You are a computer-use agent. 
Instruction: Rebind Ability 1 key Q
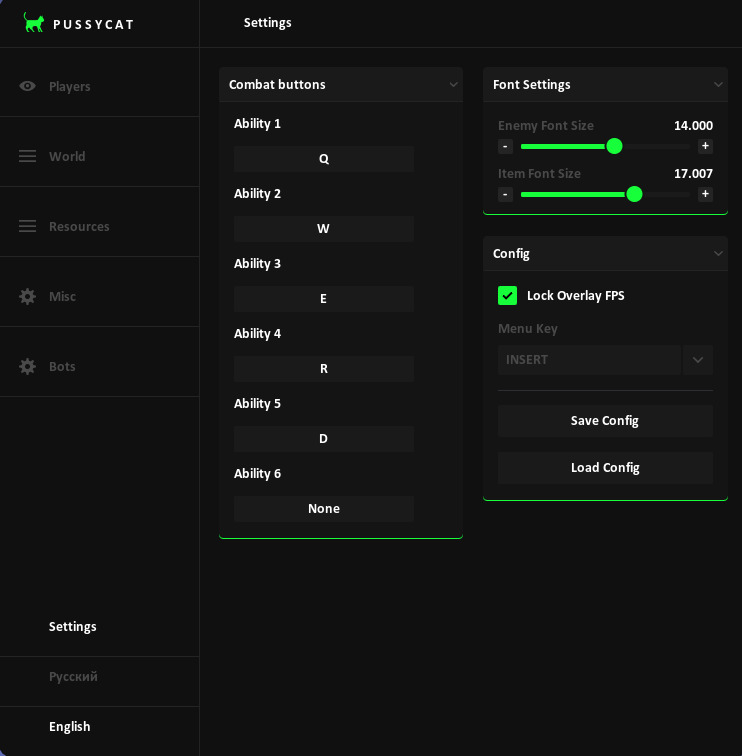[324, 159]
